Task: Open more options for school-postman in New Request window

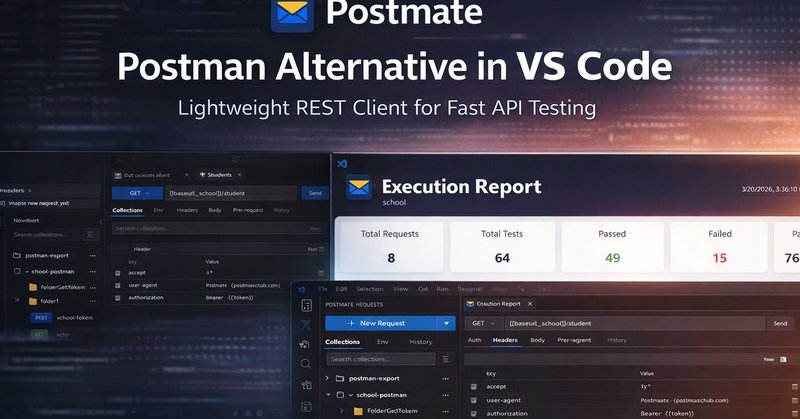Action: 445,395
